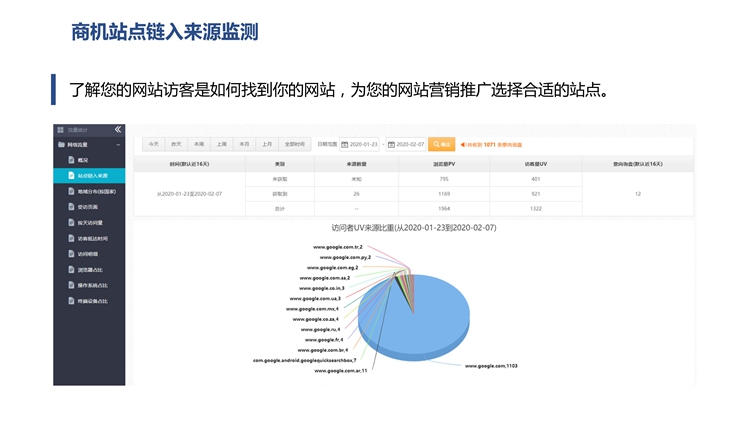Click the icon beside 地域分布(按国家)

[70, 191]
